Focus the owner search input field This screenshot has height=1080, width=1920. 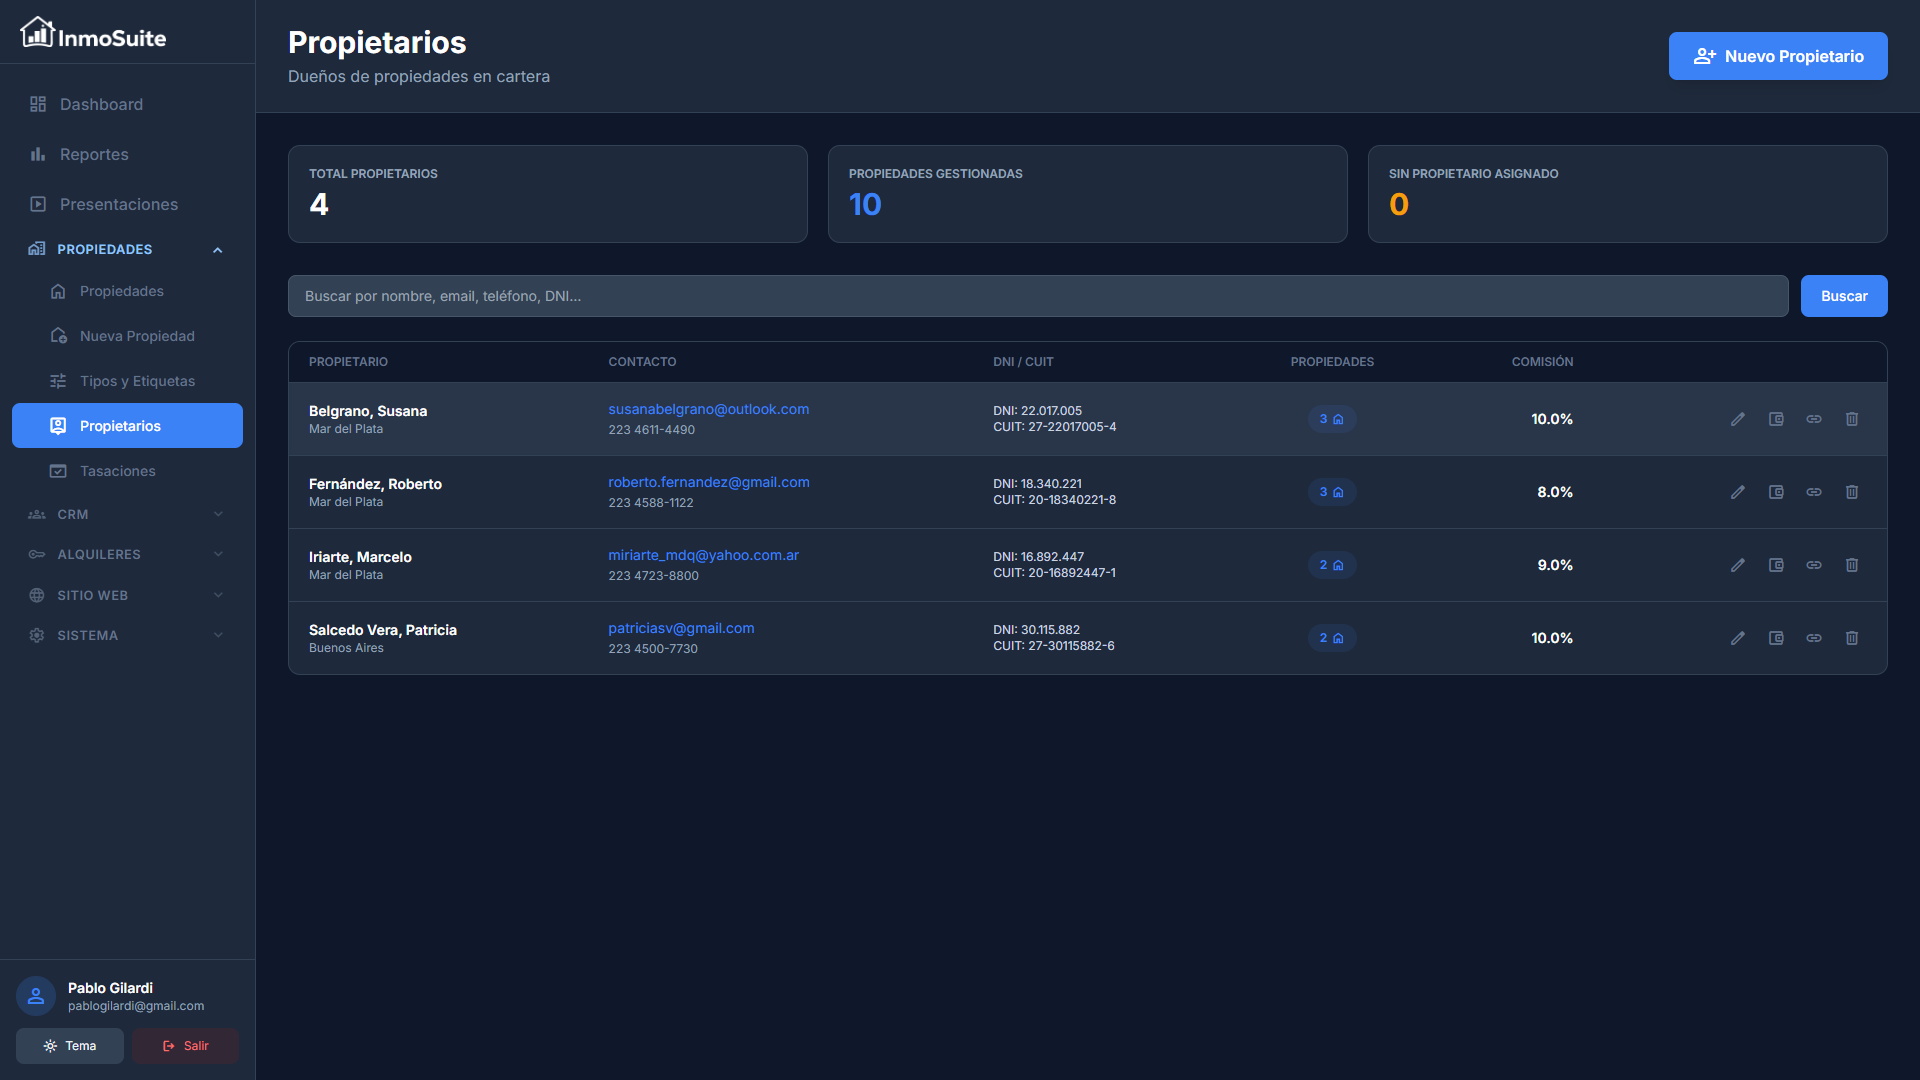1037,296
